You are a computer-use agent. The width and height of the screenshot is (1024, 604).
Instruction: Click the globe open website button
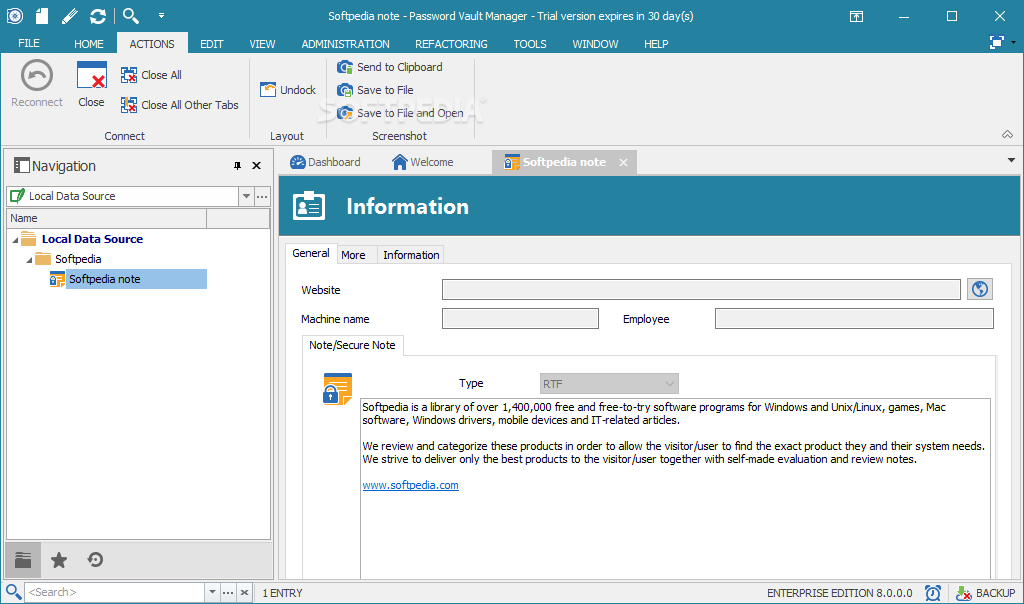click(980, 289)
